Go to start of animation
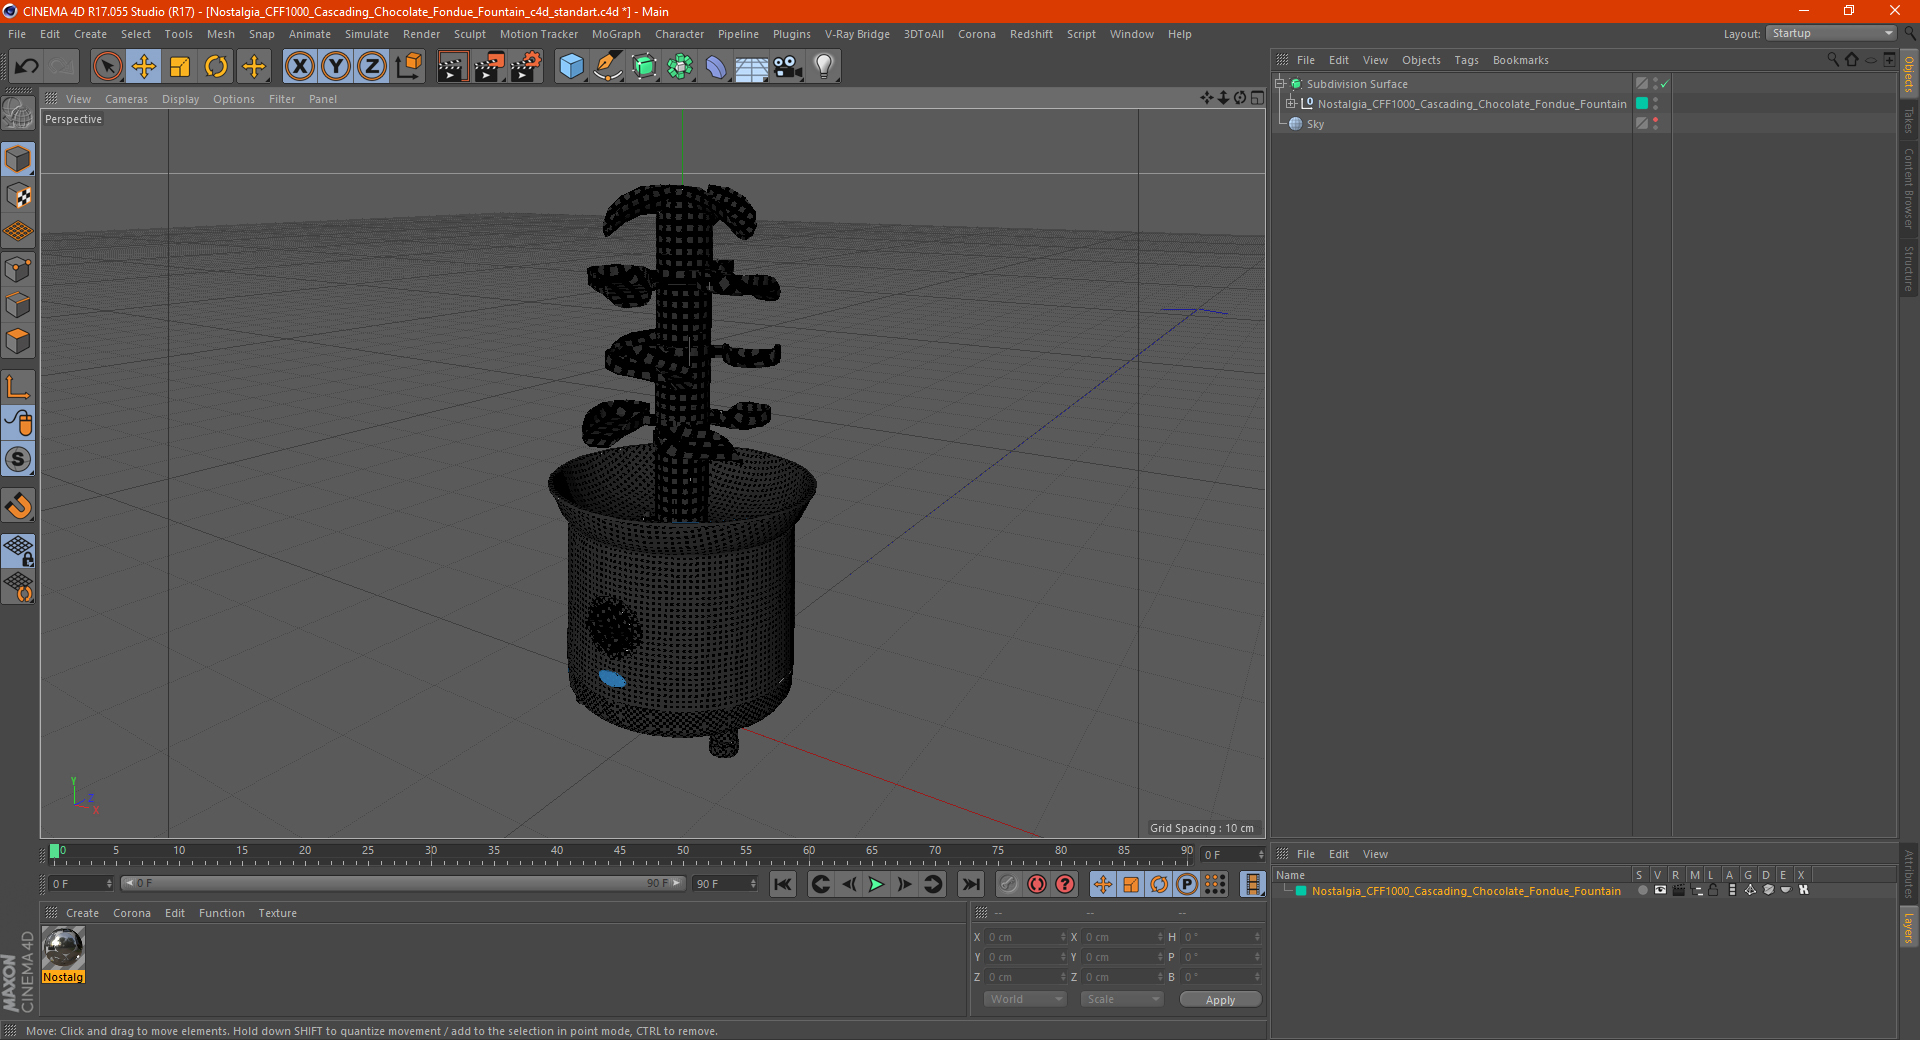Viewport: 1920px width, 1040px height. coord(783,884)
